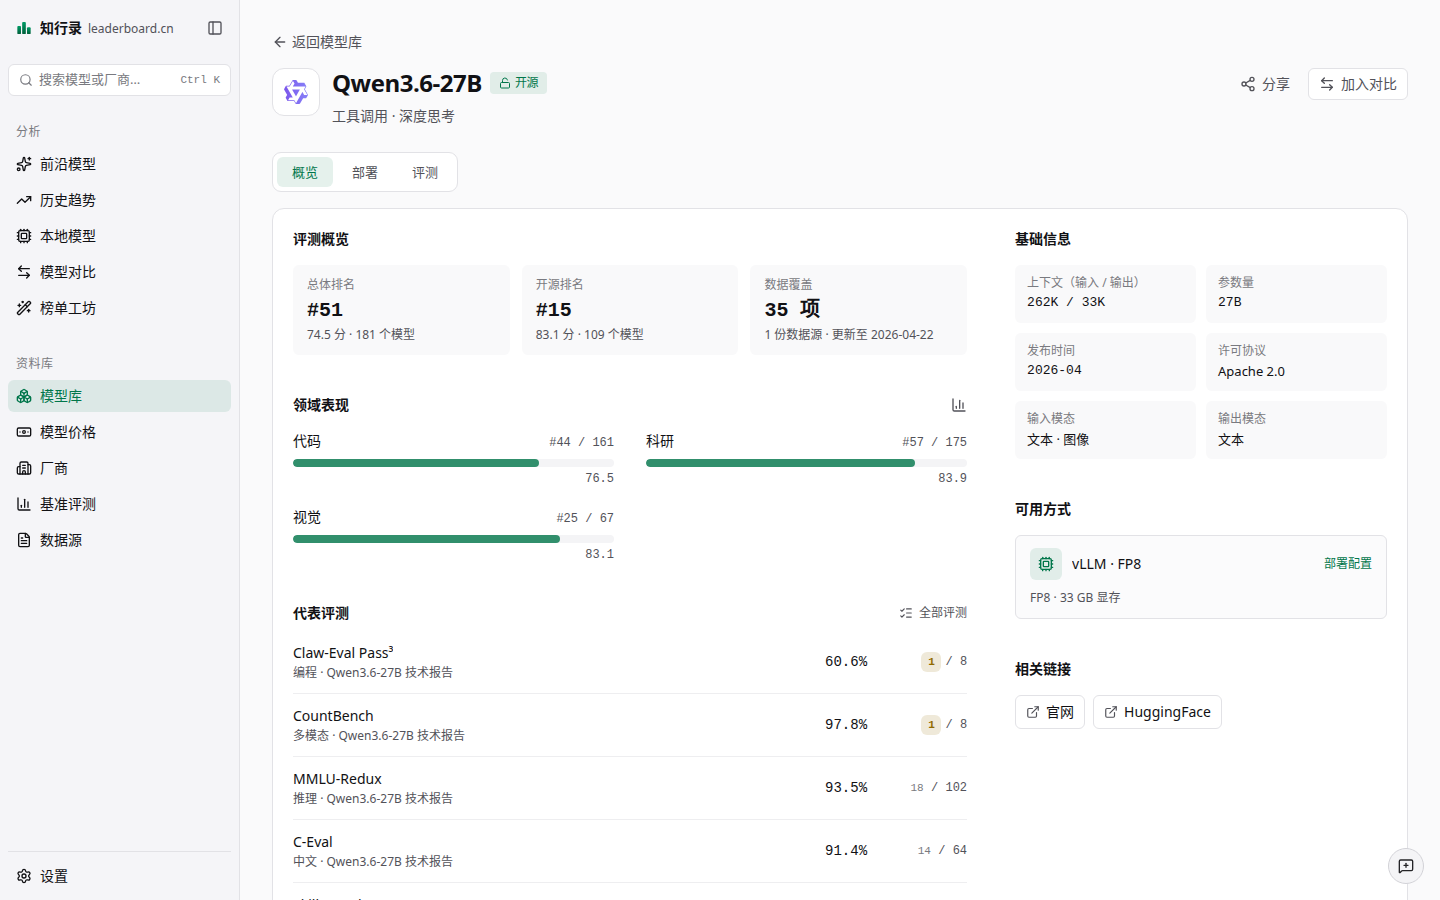Viewport: 1440px width, 900px height.
Task: Open the C-Eval benchmark row
Action: [630, 851]
